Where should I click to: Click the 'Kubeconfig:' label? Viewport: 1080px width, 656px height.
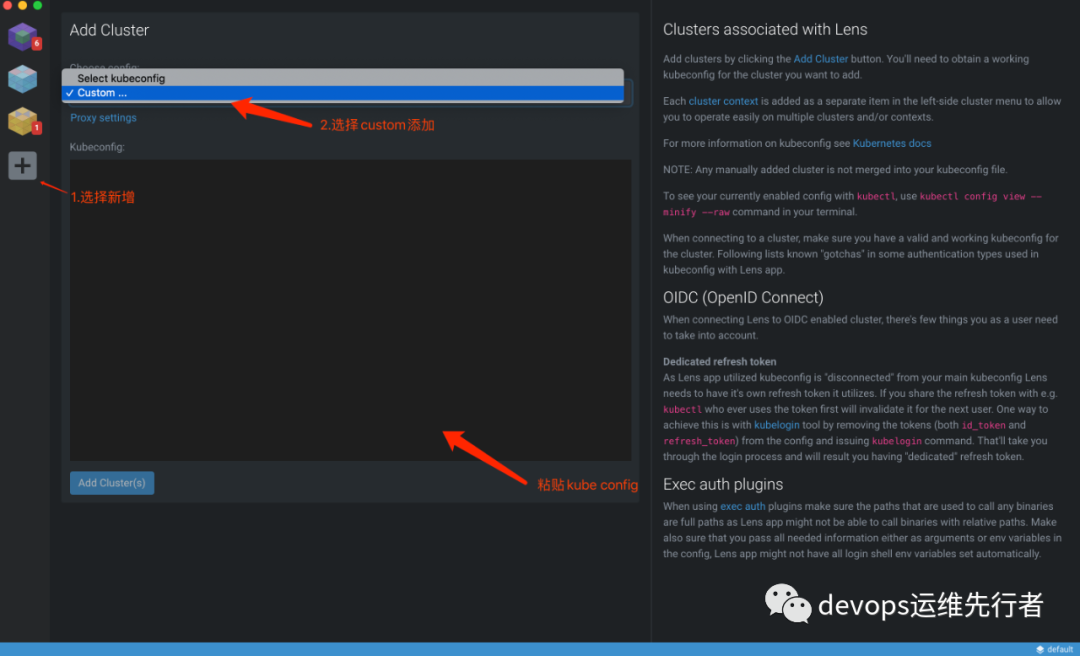[x=97, y=147]
